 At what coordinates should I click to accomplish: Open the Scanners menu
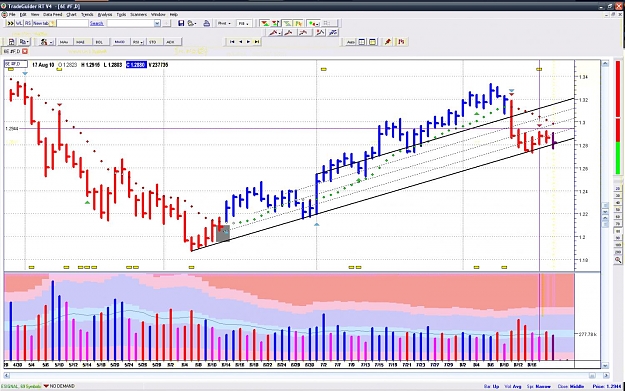click(x=139, y=14)
